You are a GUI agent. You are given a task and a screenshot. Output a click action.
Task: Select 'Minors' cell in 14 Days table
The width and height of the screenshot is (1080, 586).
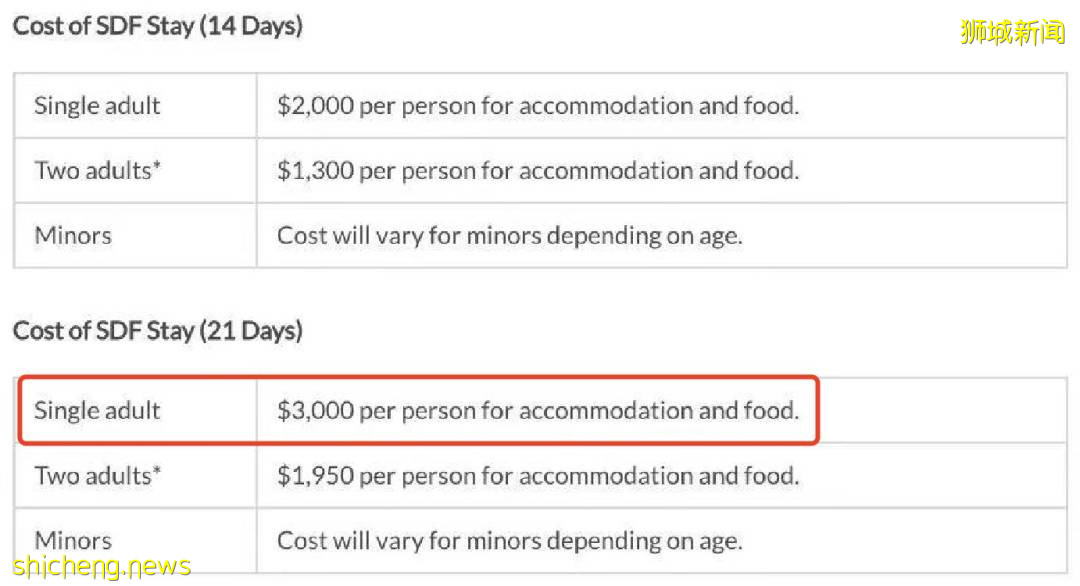click(73, 236)
